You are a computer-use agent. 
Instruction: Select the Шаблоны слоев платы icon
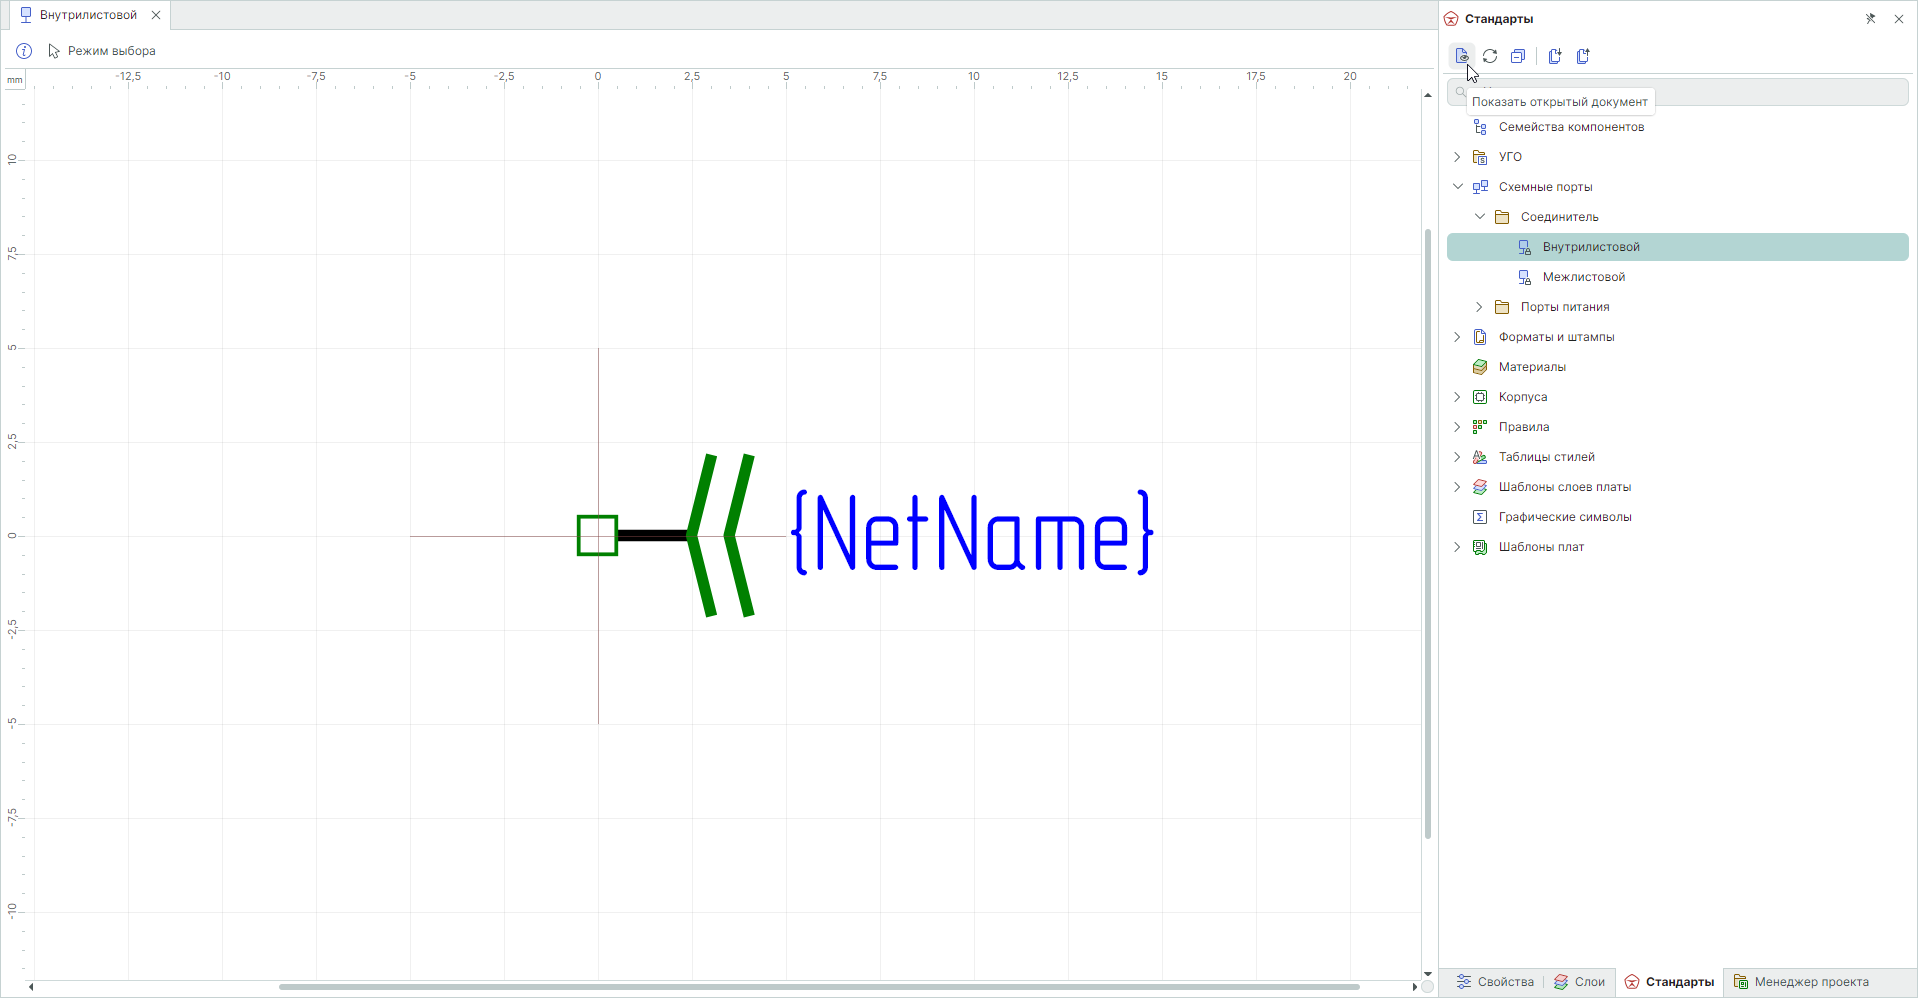(x=1480, y=487)
